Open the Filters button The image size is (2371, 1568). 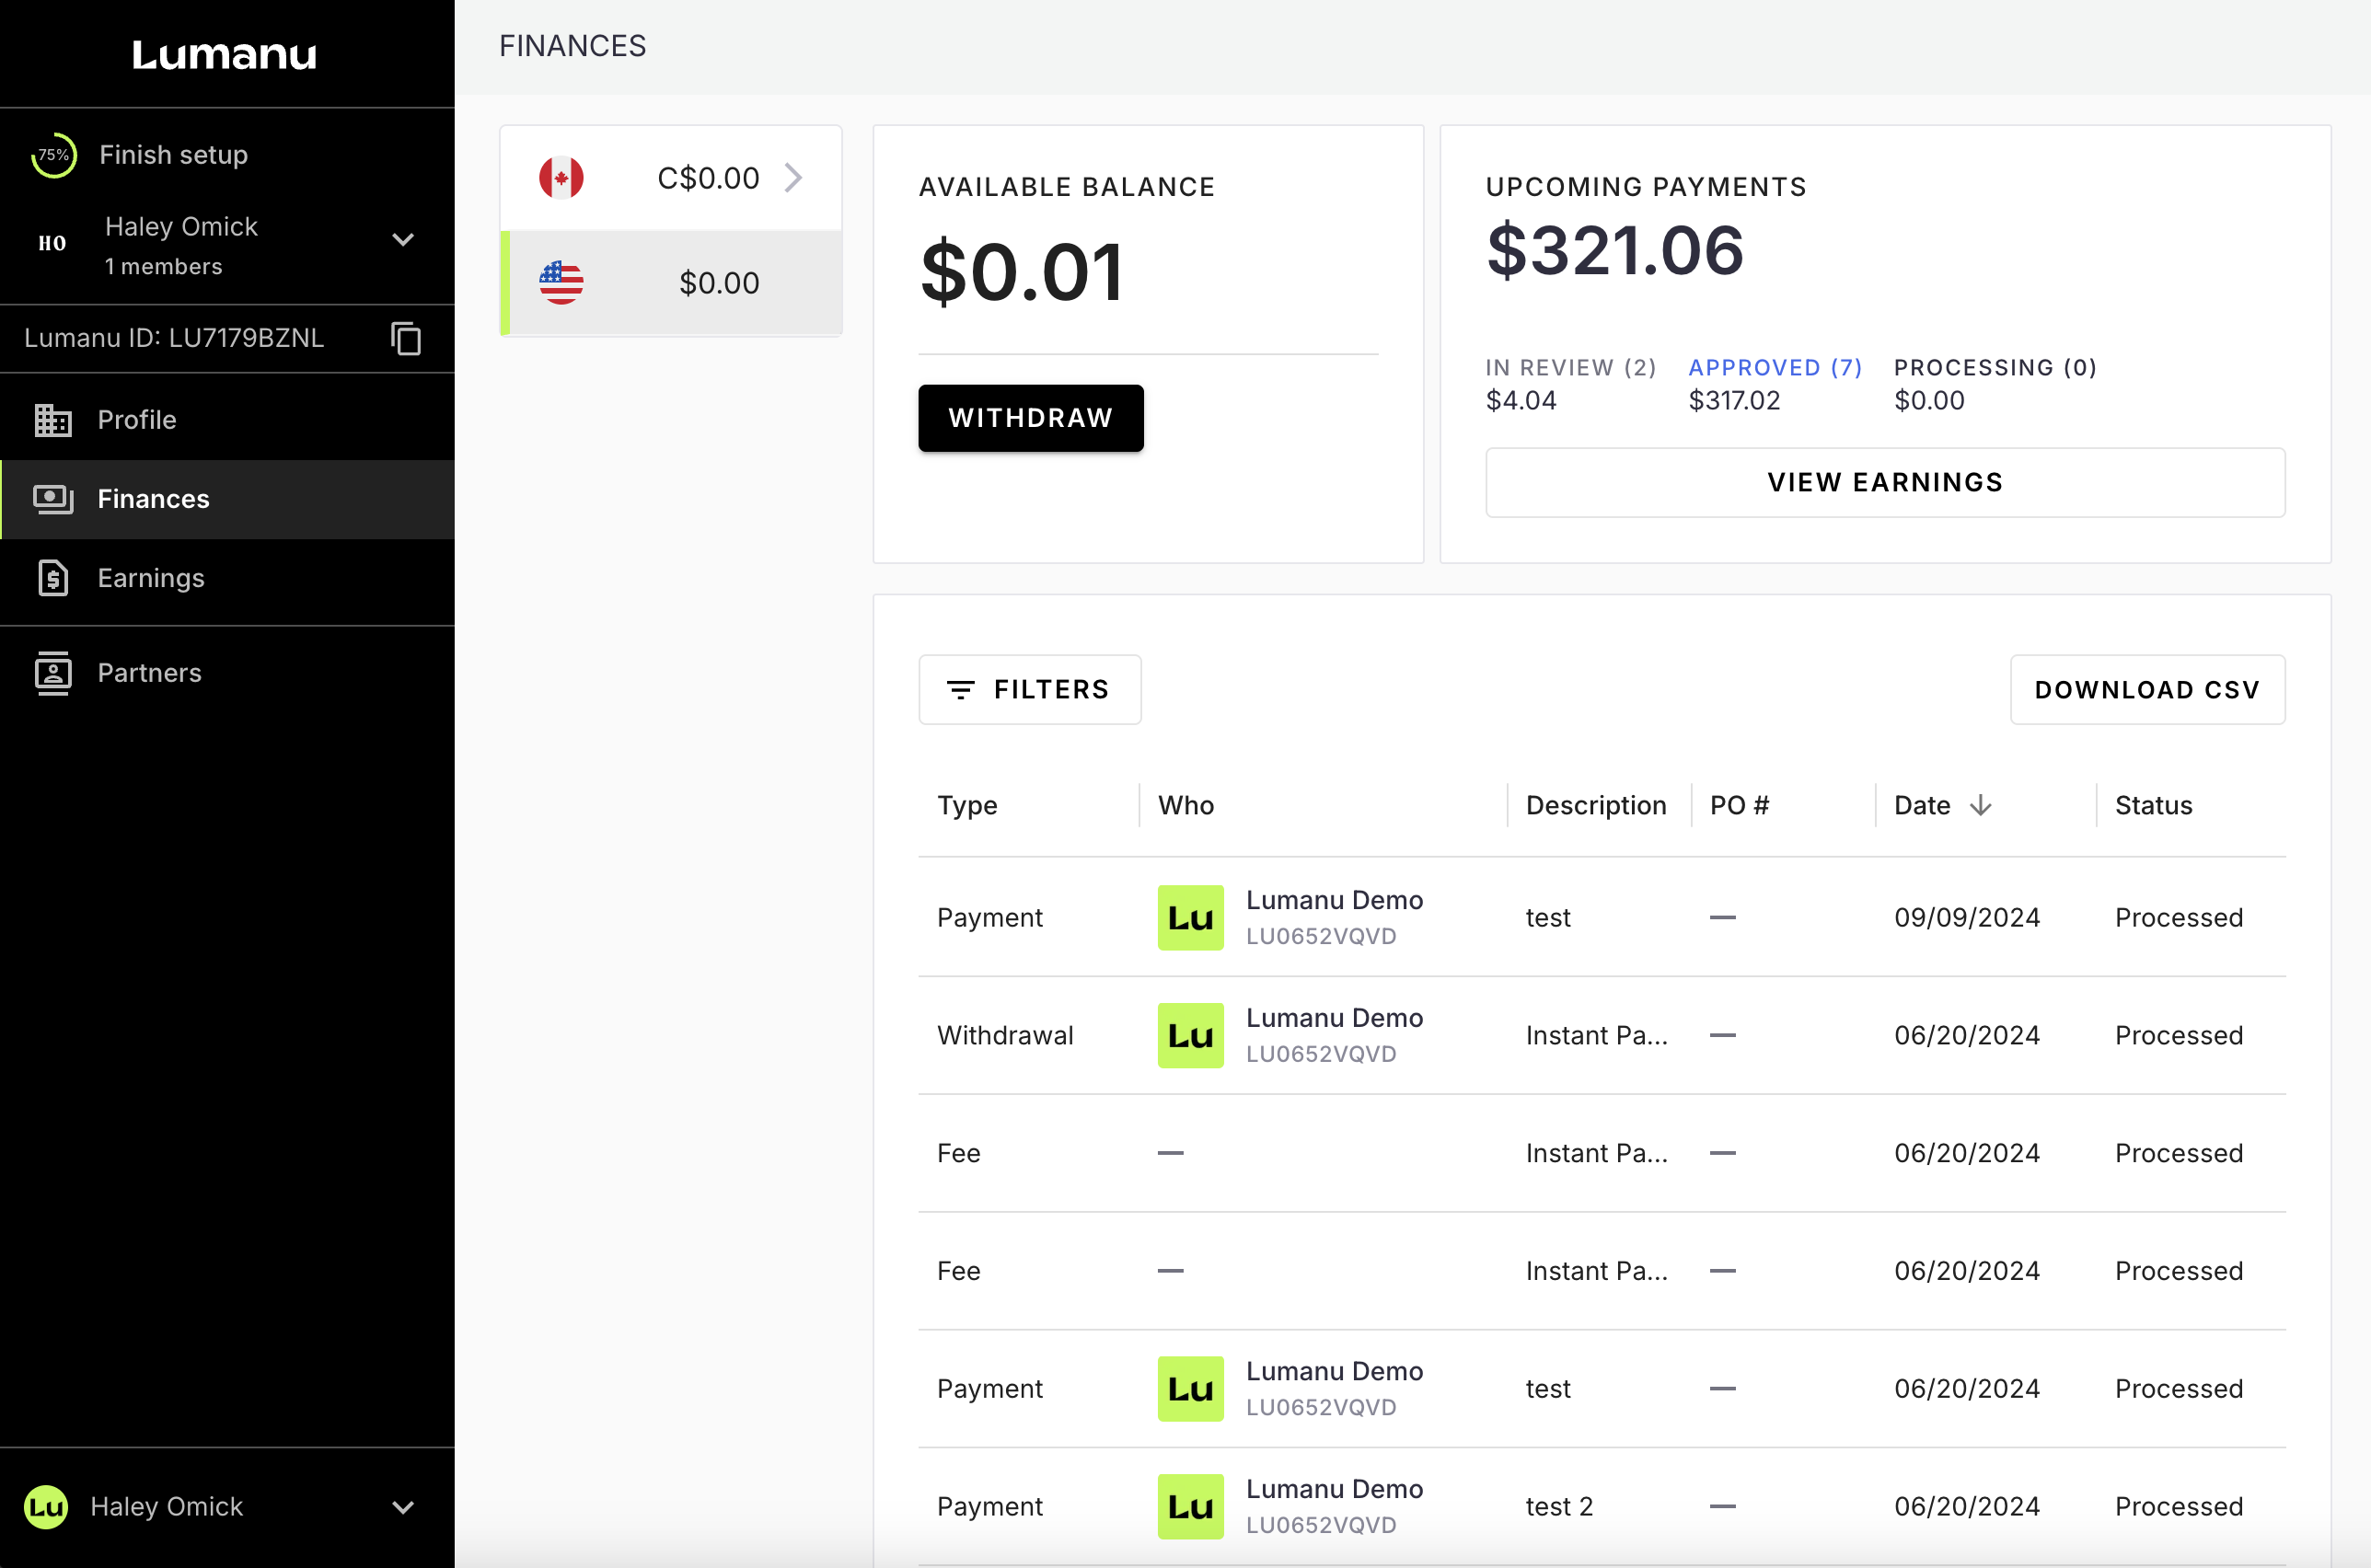[x=1029, y=690]
